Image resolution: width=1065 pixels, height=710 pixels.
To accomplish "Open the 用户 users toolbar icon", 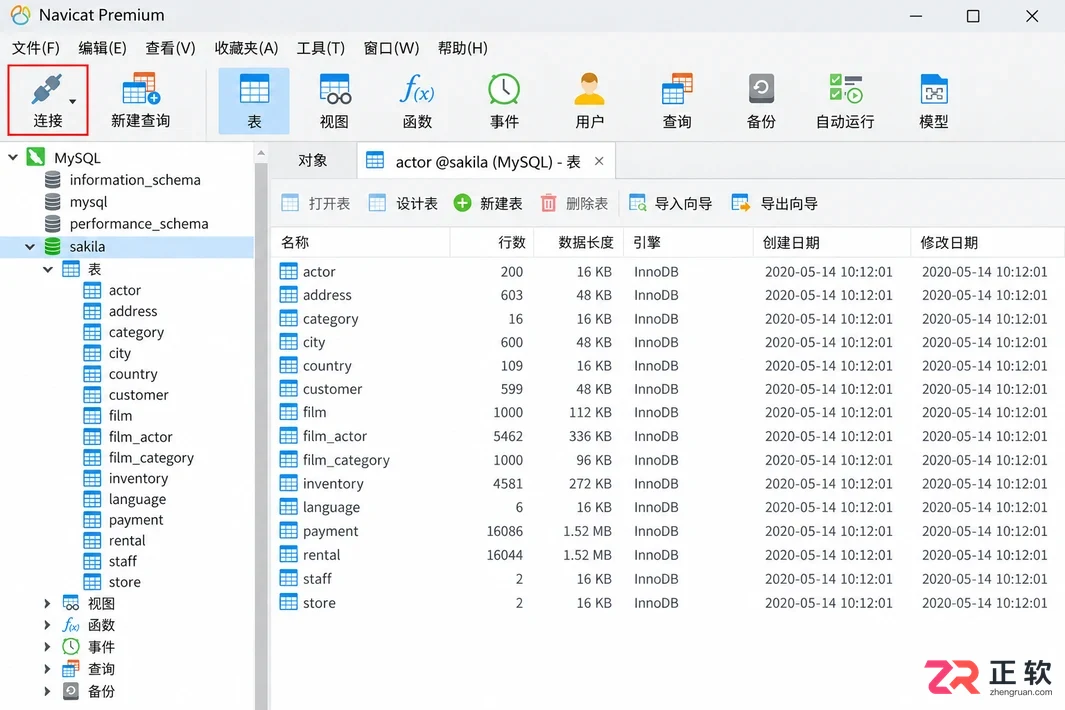I will (589, 101).
